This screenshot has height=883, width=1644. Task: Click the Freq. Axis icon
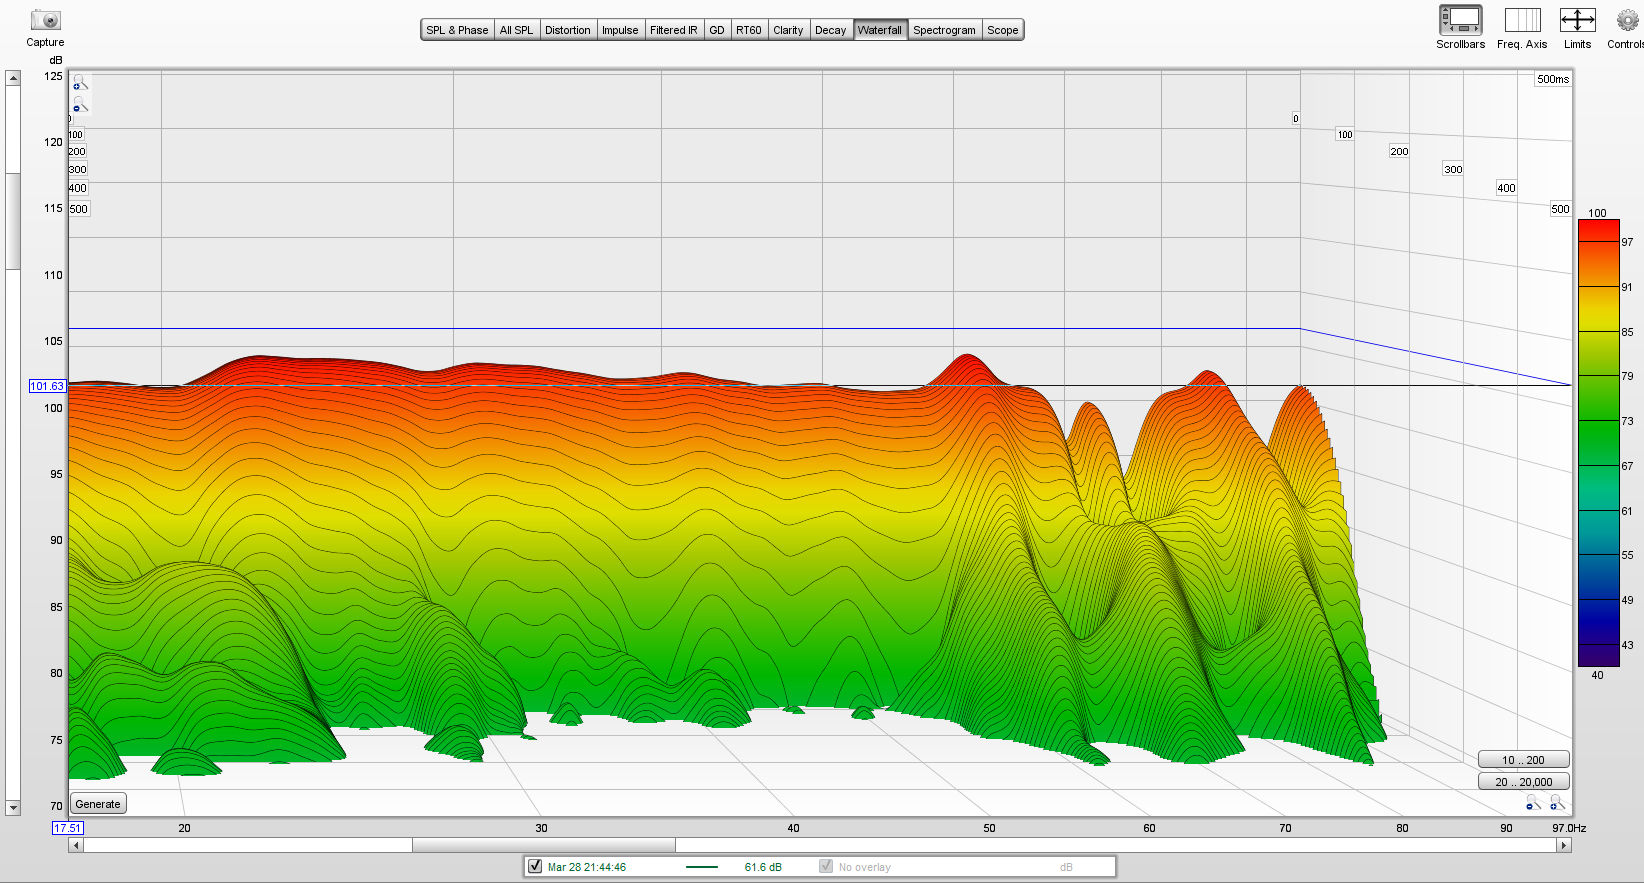tap(1522, 20)
